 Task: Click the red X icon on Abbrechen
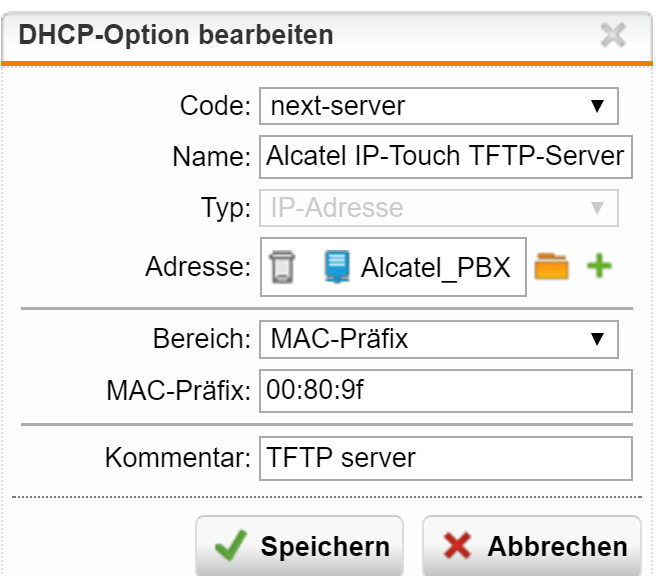456,546
